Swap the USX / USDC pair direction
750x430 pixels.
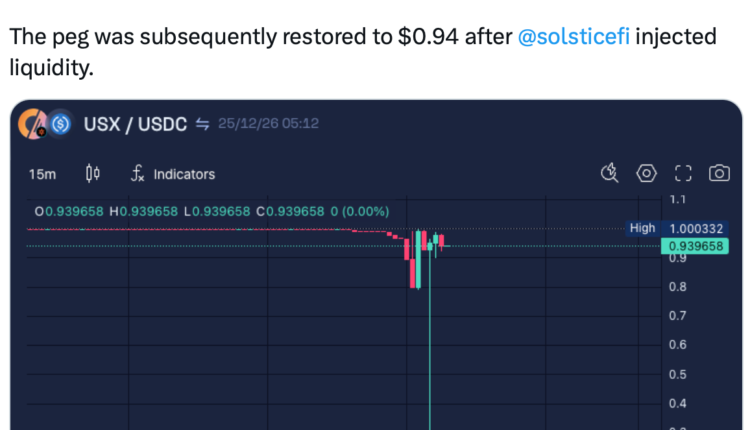pyautogui.click(x=202, y=124)
